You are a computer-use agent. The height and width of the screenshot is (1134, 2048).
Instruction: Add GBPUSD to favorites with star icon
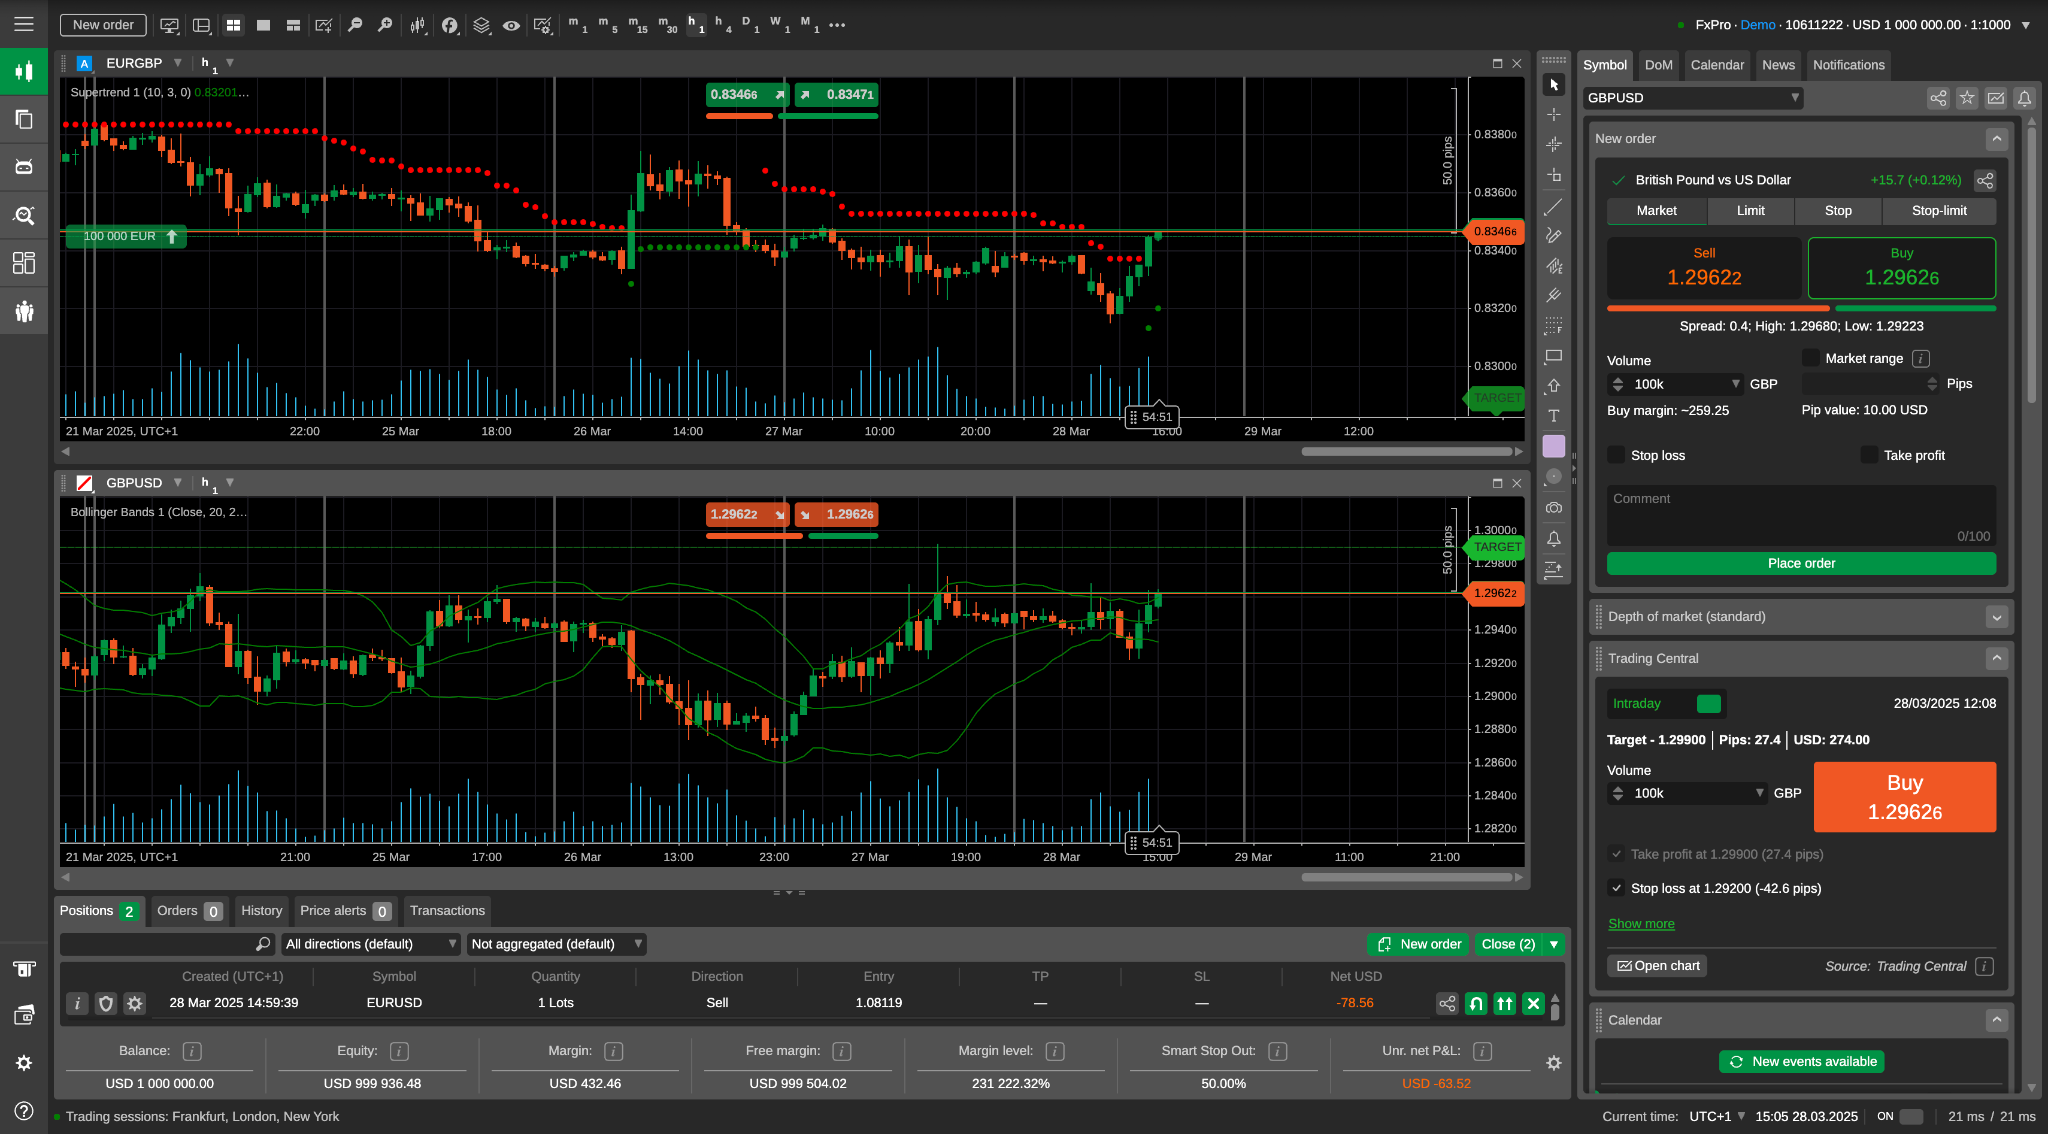(1966, 98)
